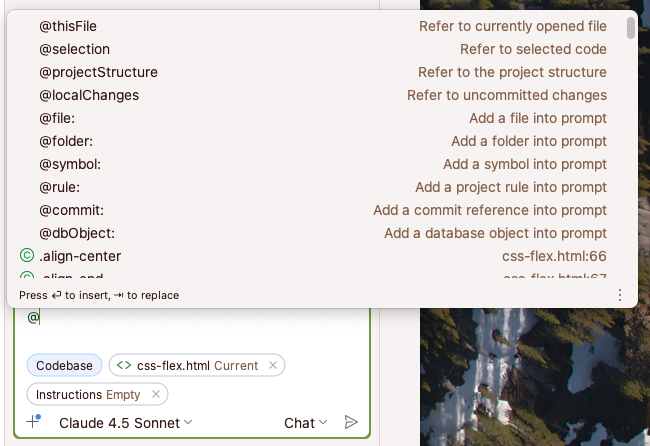Pick the @projectStructure completion item
Screen dimensions: 650x446
(98, 72)
